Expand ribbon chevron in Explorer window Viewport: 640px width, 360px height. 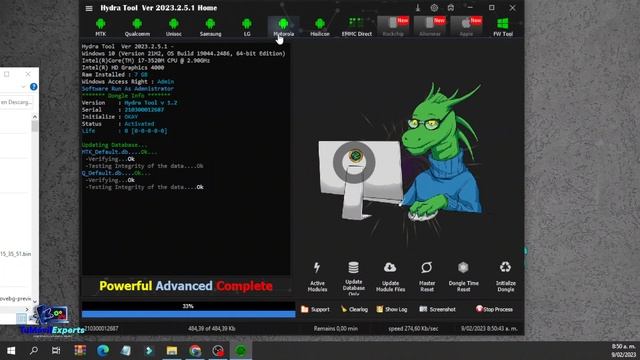23,87
